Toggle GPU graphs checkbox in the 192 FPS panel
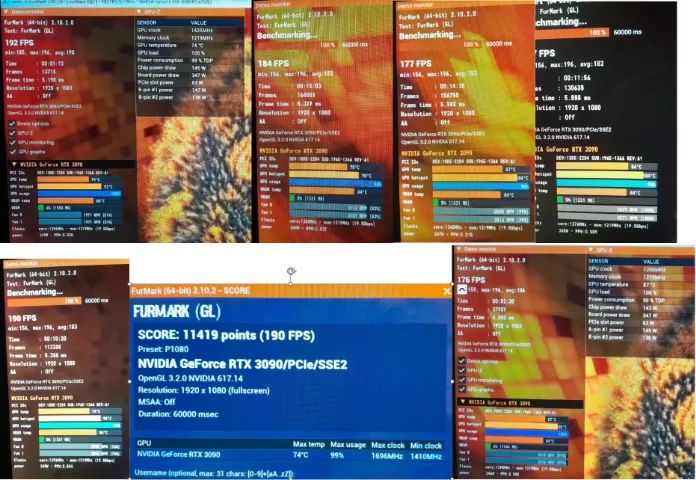Screen dimensions: 696x480 (12, 152)
